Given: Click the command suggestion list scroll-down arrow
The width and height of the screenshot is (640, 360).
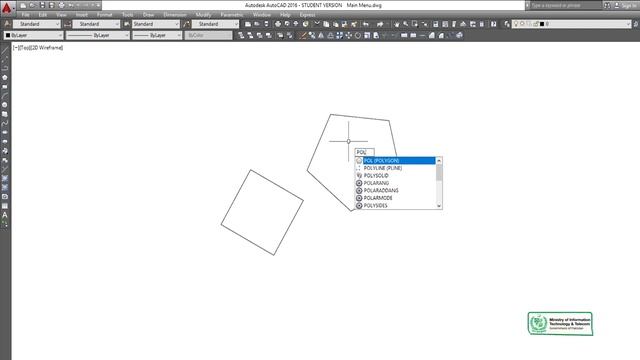Looking at the screenshot, I should pyautogui.click(x=439, y=206).
